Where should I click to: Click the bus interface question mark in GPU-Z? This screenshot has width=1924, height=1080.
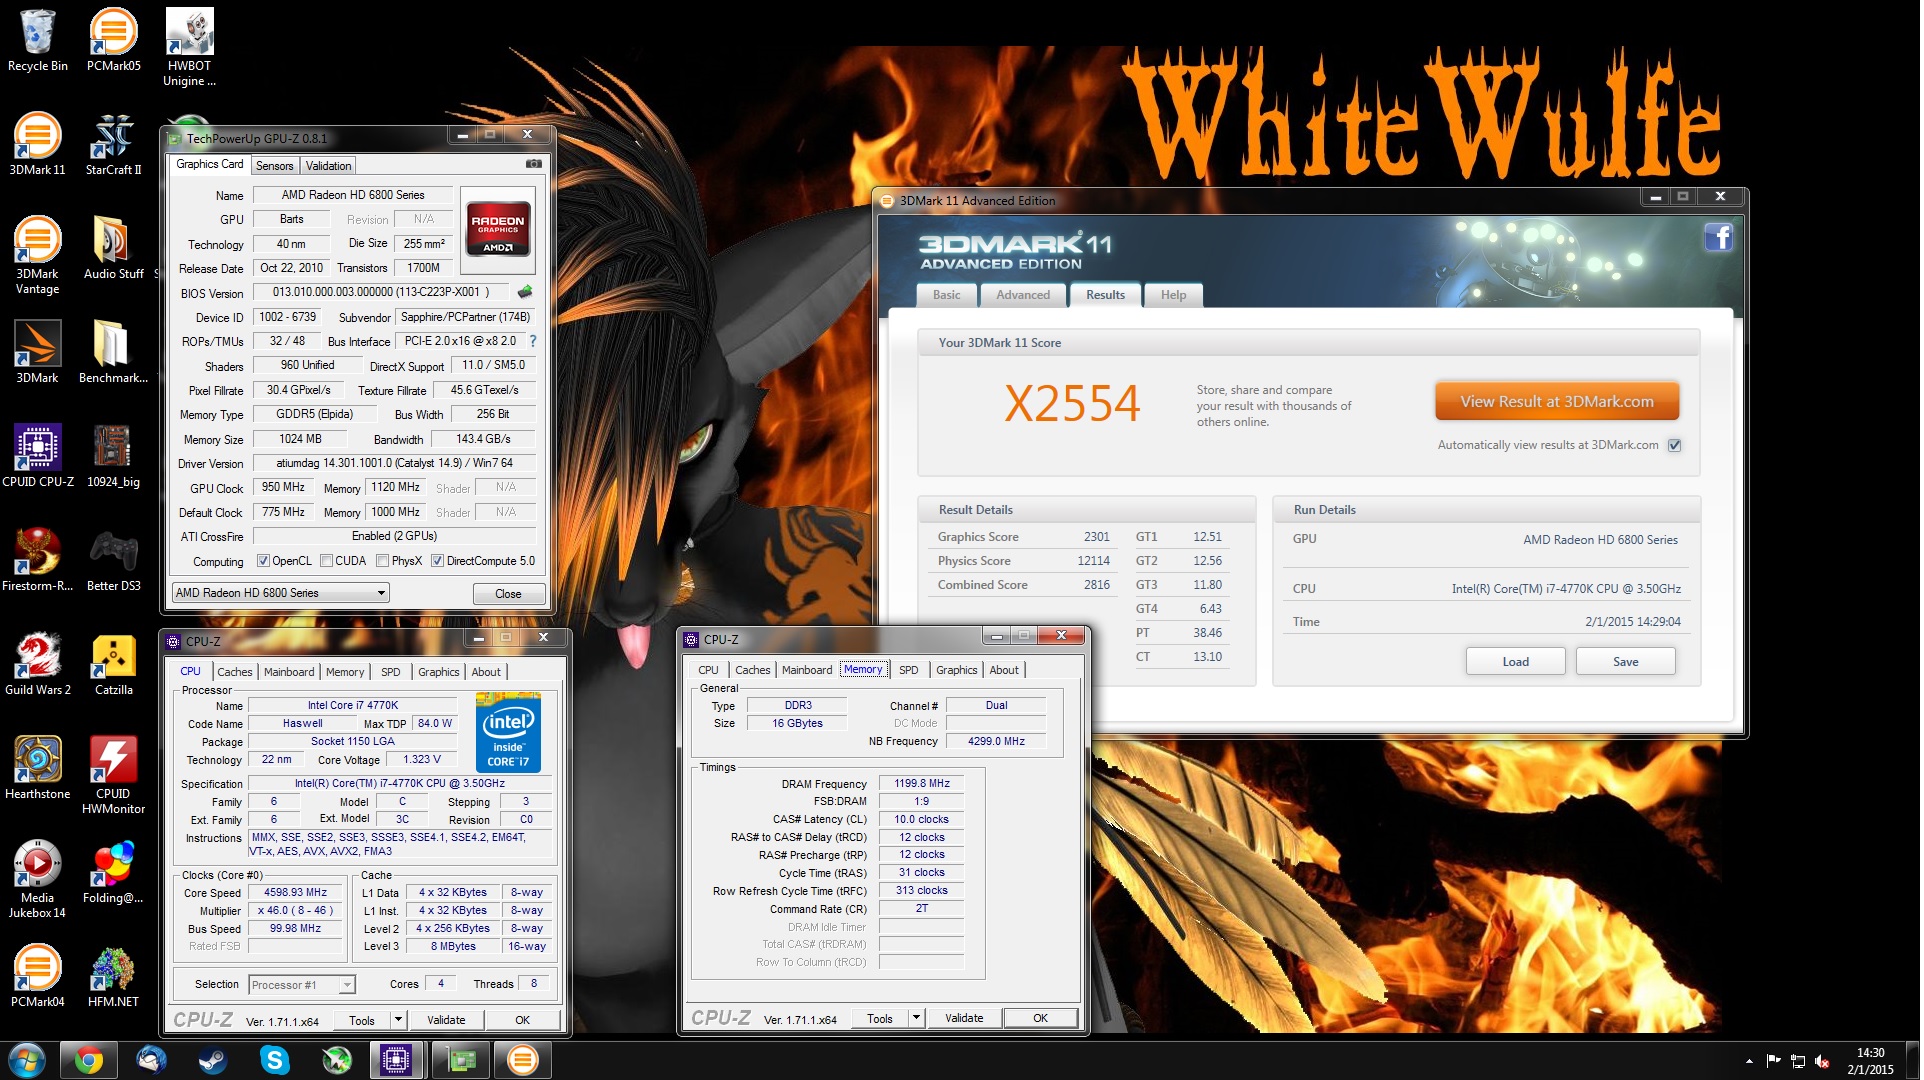tap(533, 341)
